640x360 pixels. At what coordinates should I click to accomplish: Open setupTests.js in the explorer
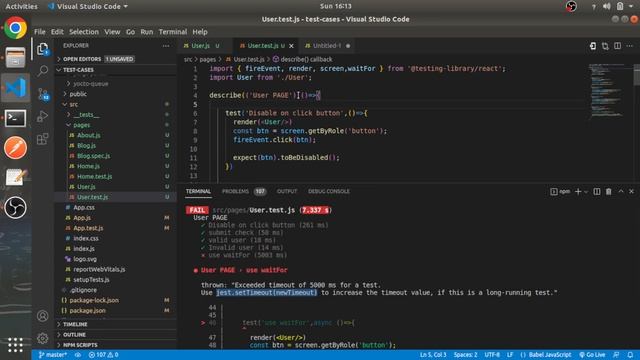116,280
